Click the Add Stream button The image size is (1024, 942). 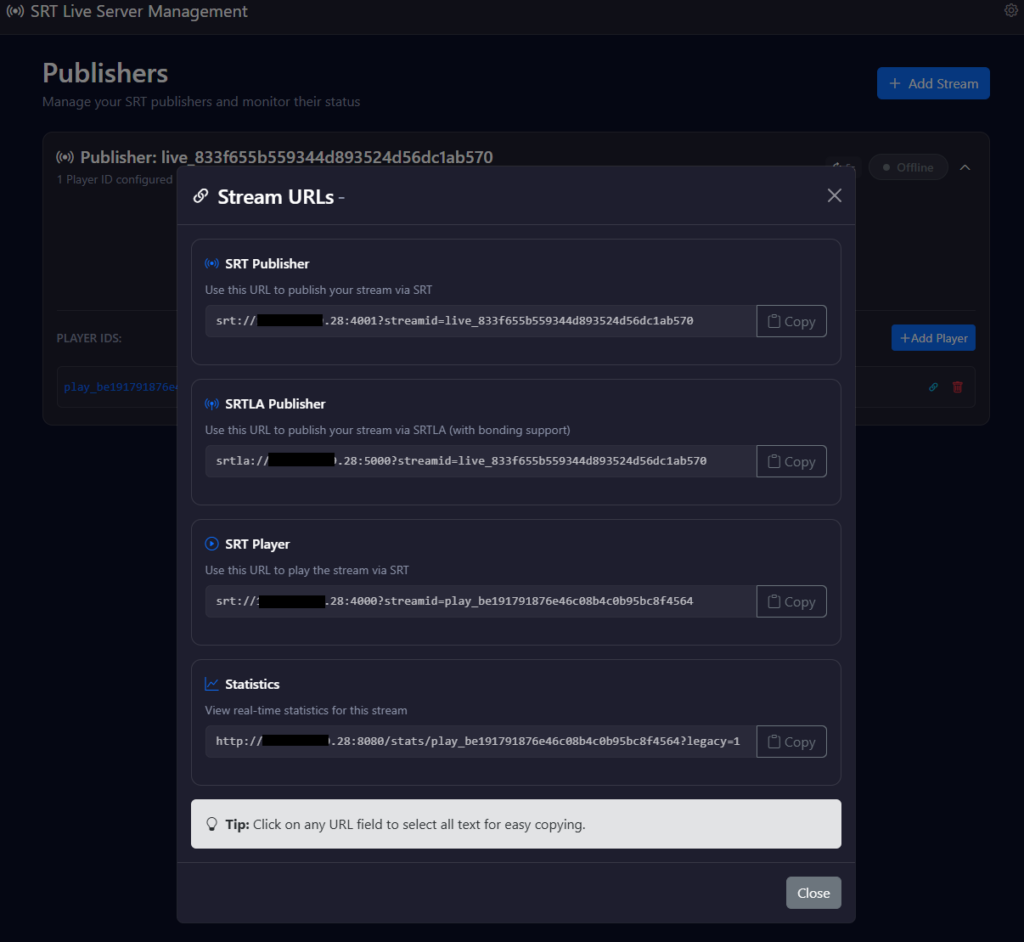point(933,84)
